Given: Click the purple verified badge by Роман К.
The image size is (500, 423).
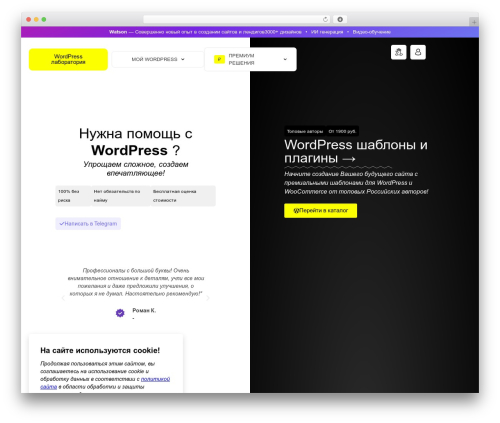Looking at the screenshot, I should pyautogui.click(x=120, y=313).
